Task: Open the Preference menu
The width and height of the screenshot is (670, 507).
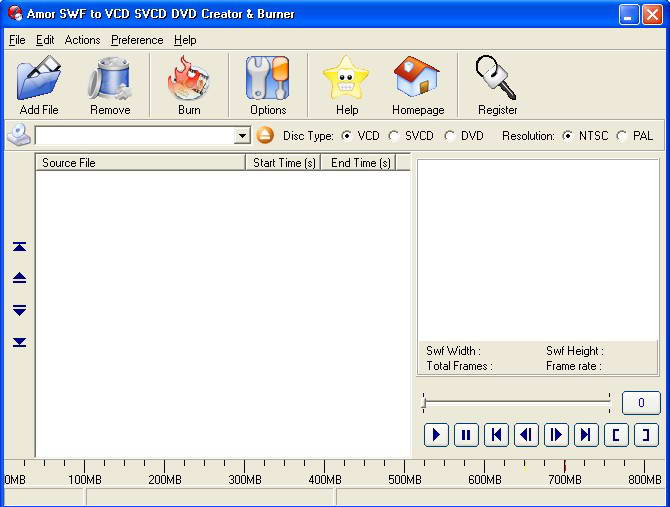Action: coord(137,40)
